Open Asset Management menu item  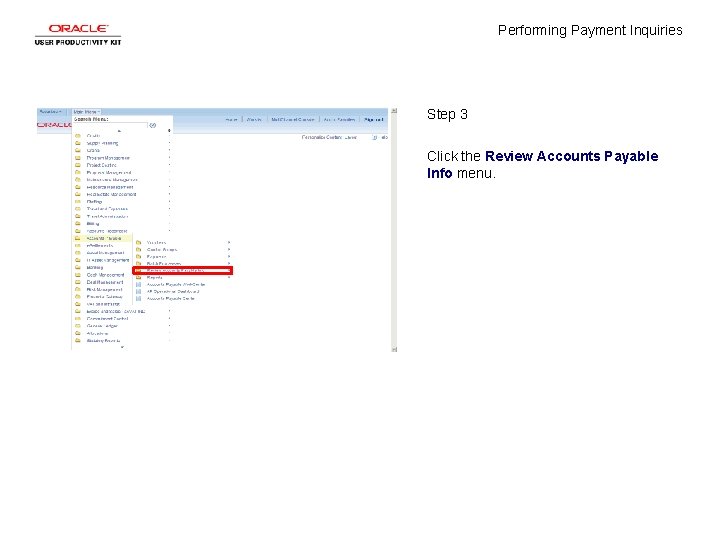pos(105,253)
